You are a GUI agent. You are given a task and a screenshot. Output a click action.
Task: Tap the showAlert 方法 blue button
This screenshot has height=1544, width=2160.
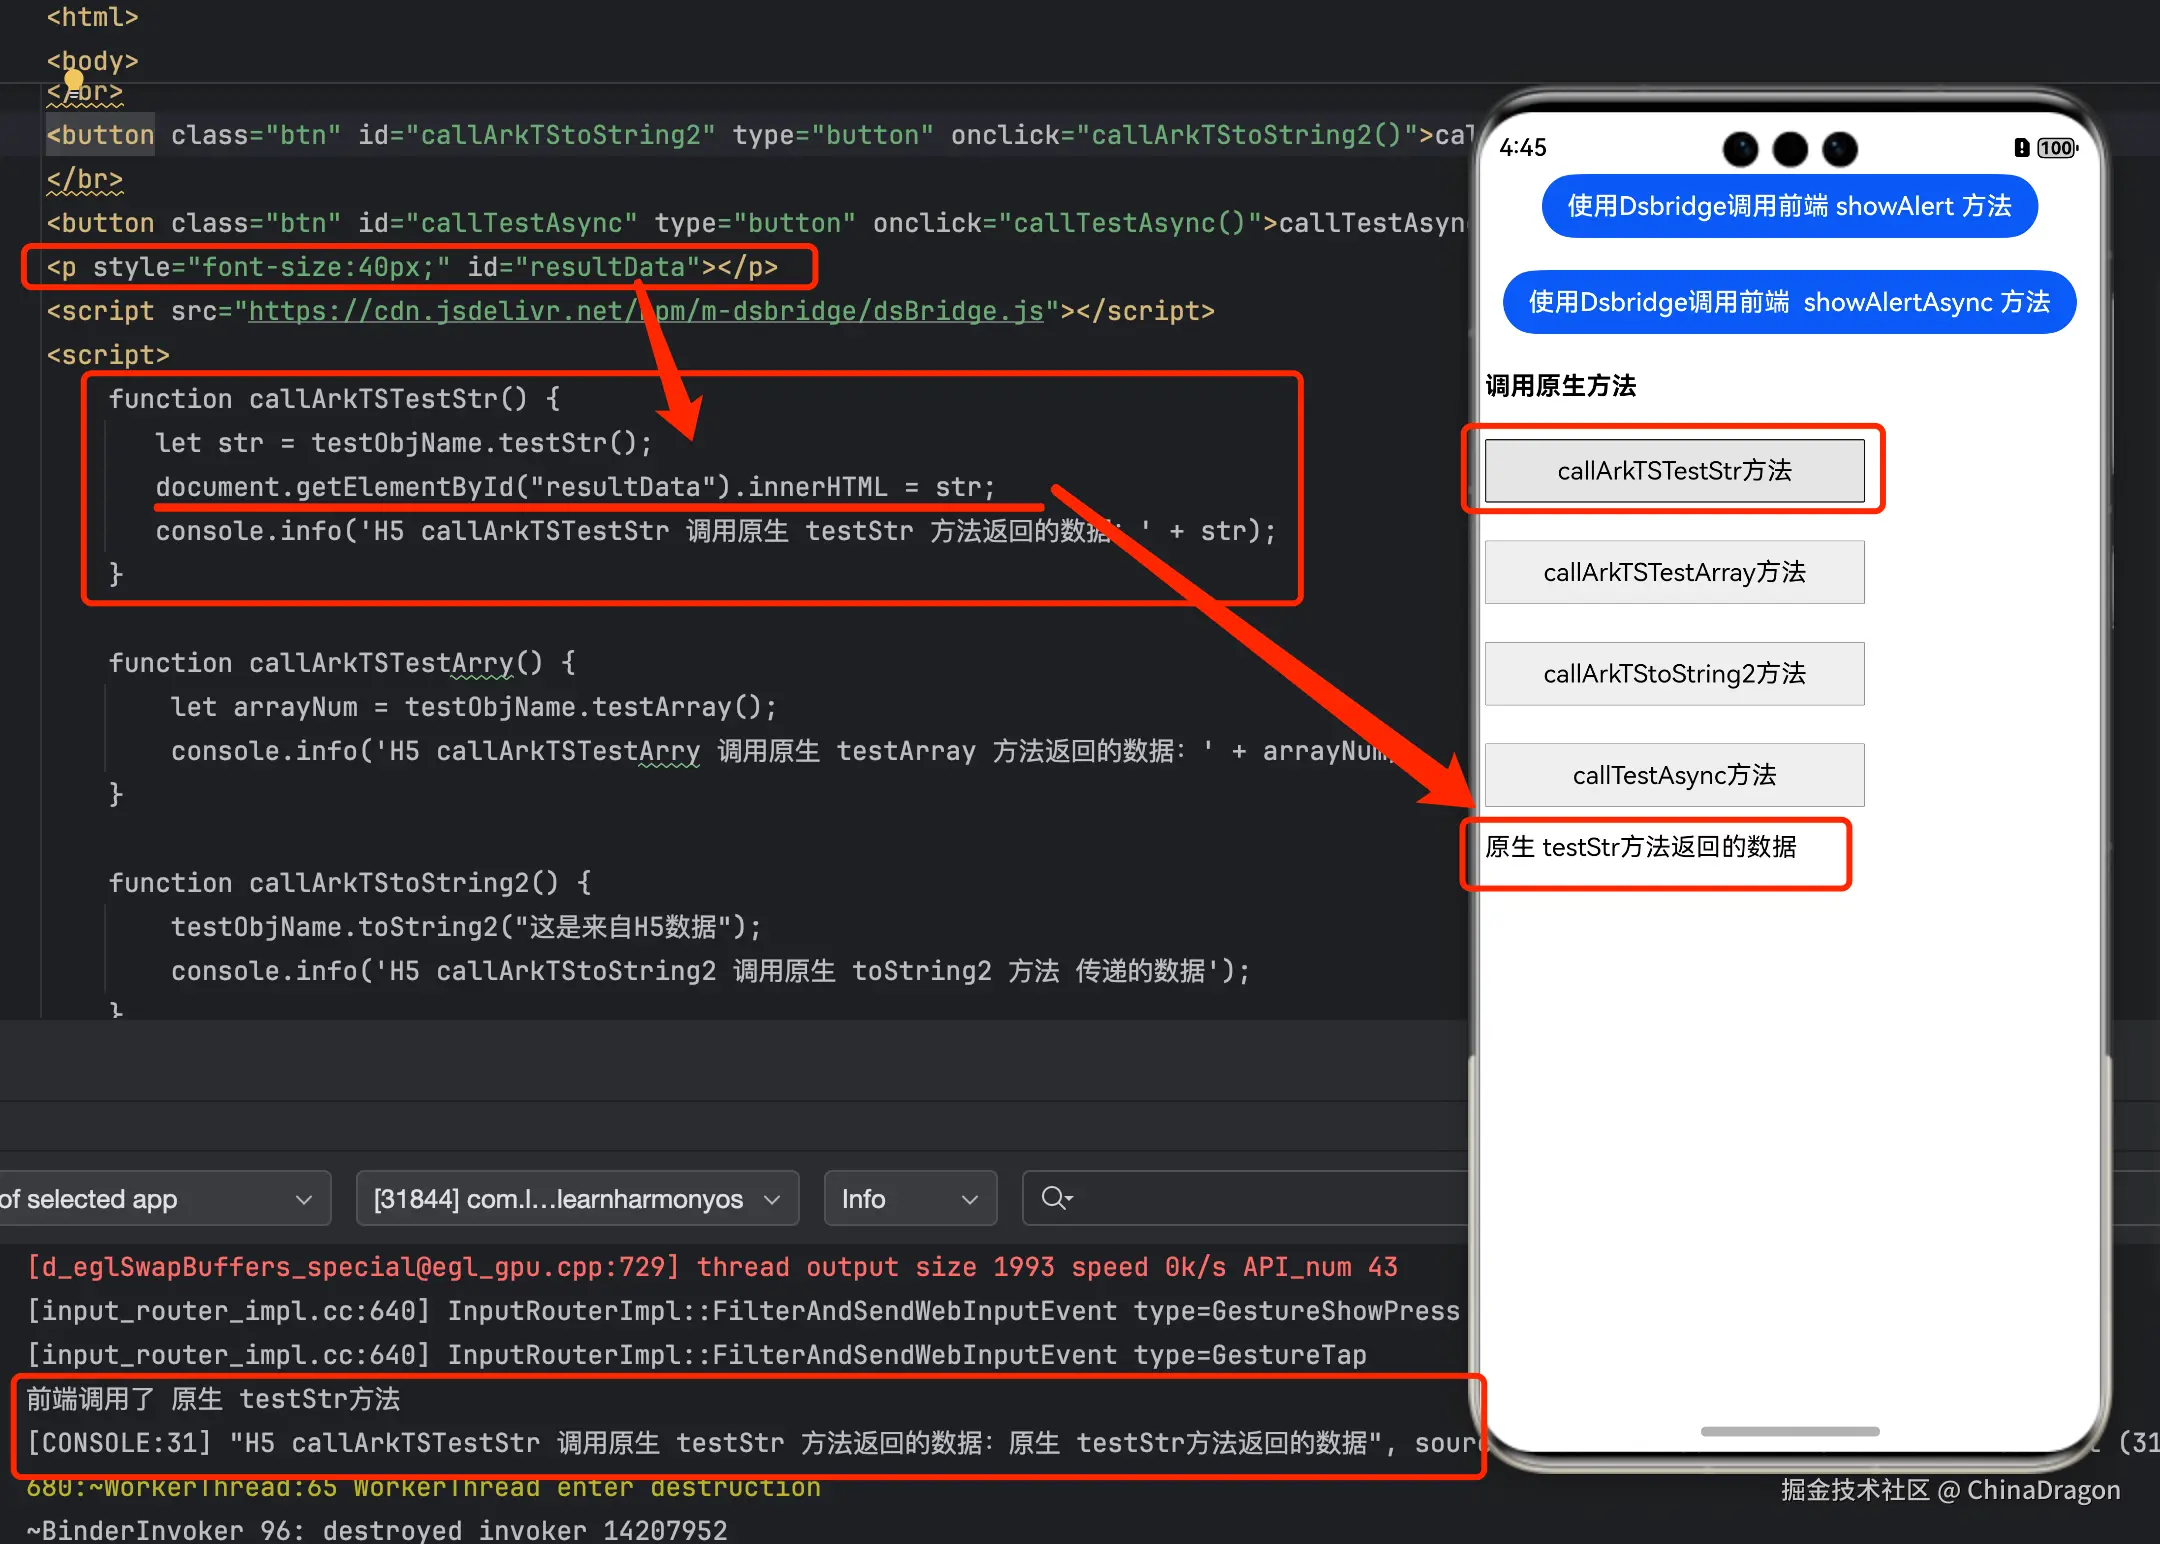(x=1789, y=206)
